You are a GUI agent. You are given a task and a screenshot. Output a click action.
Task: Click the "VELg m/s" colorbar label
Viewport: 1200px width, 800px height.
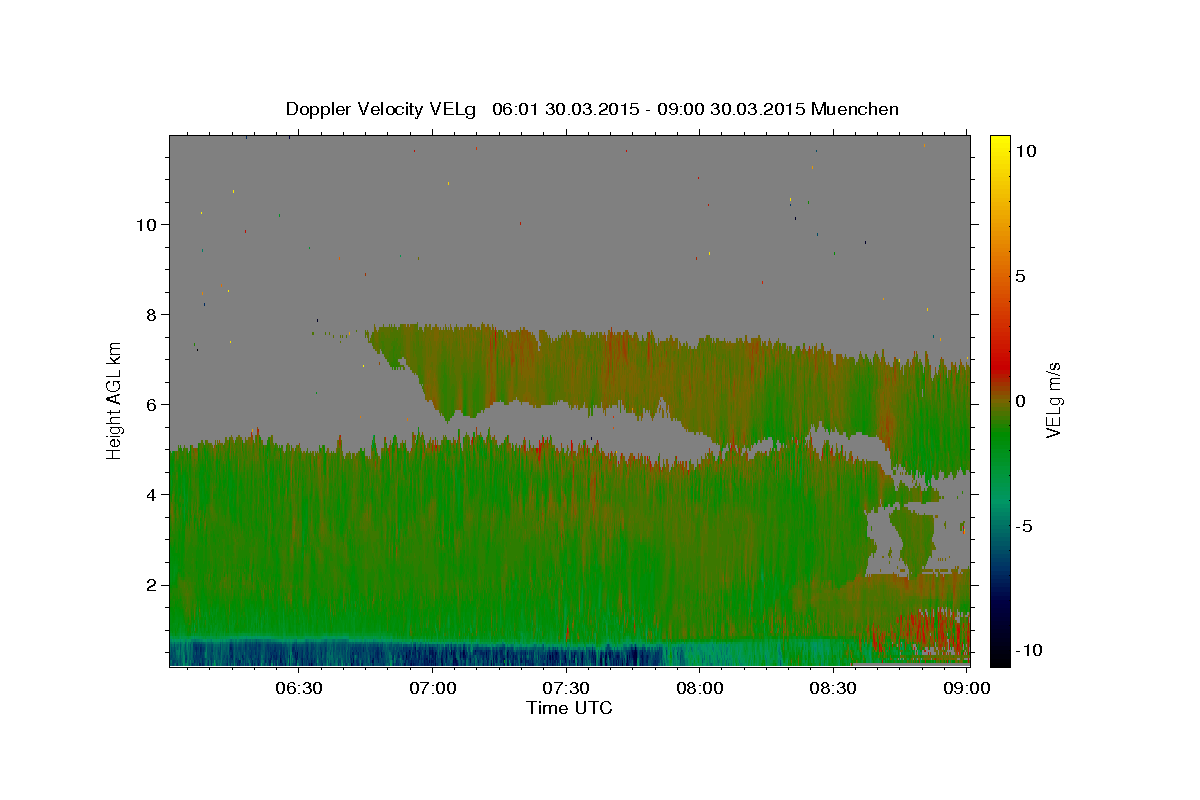tap(1053, 400)
